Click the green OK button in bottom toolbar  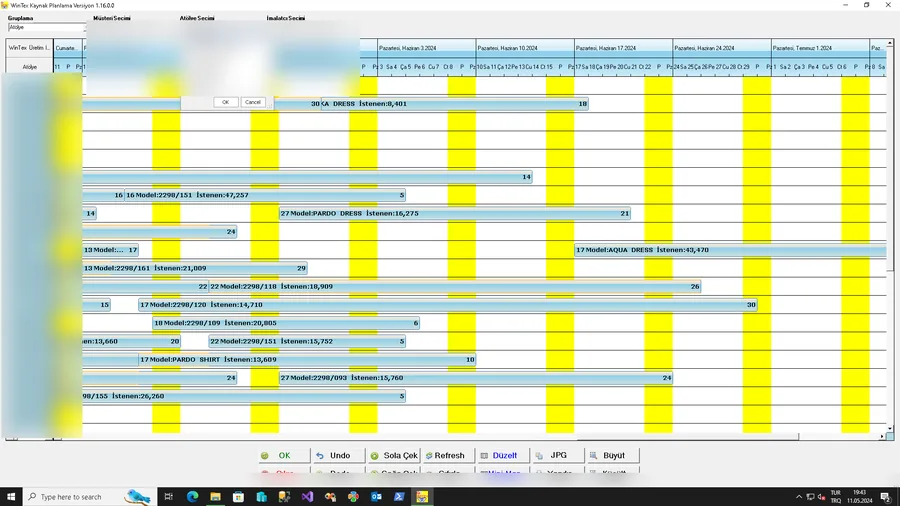[284, 456]
